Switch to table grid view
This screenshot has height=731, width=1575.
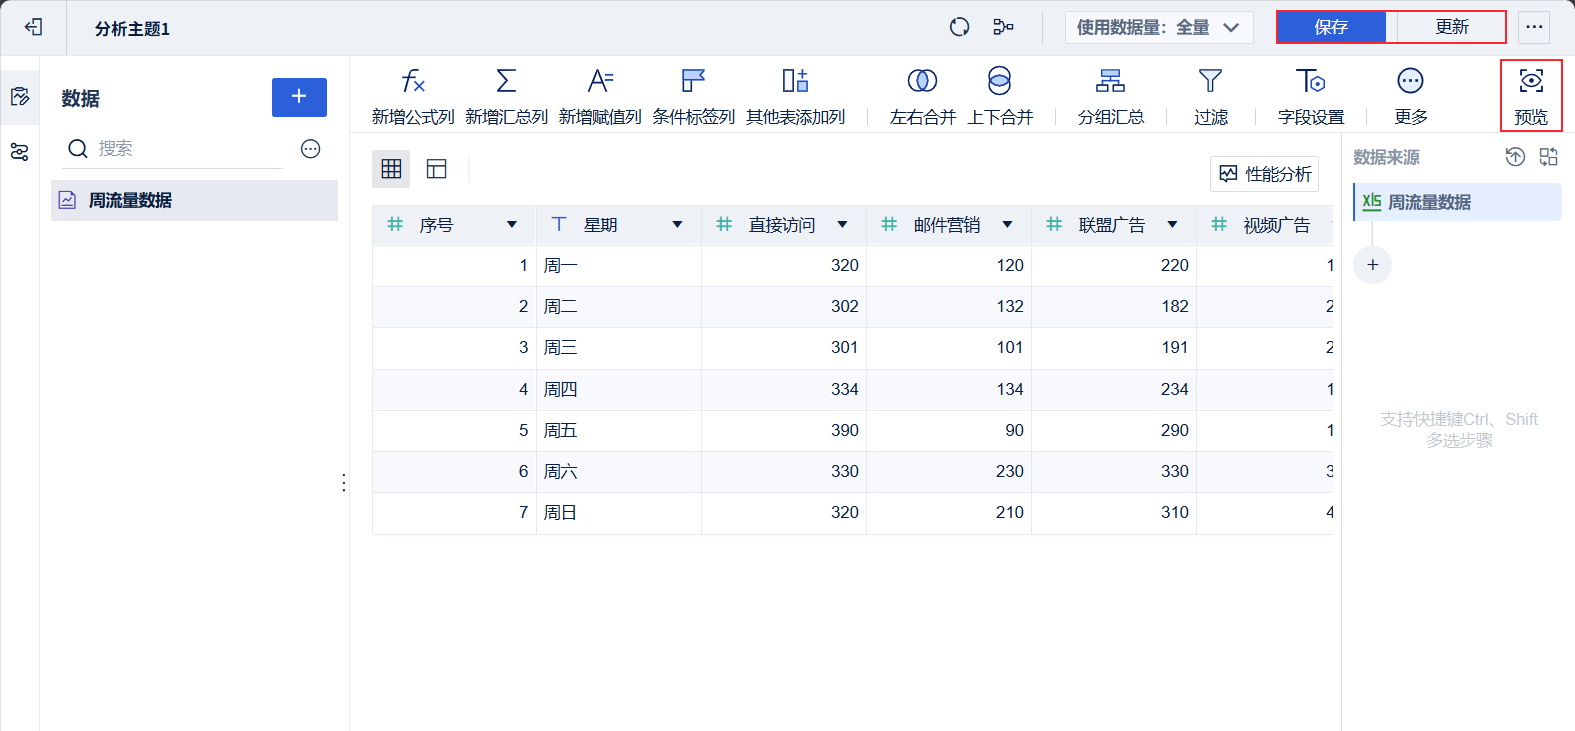[x=391, y=169]
